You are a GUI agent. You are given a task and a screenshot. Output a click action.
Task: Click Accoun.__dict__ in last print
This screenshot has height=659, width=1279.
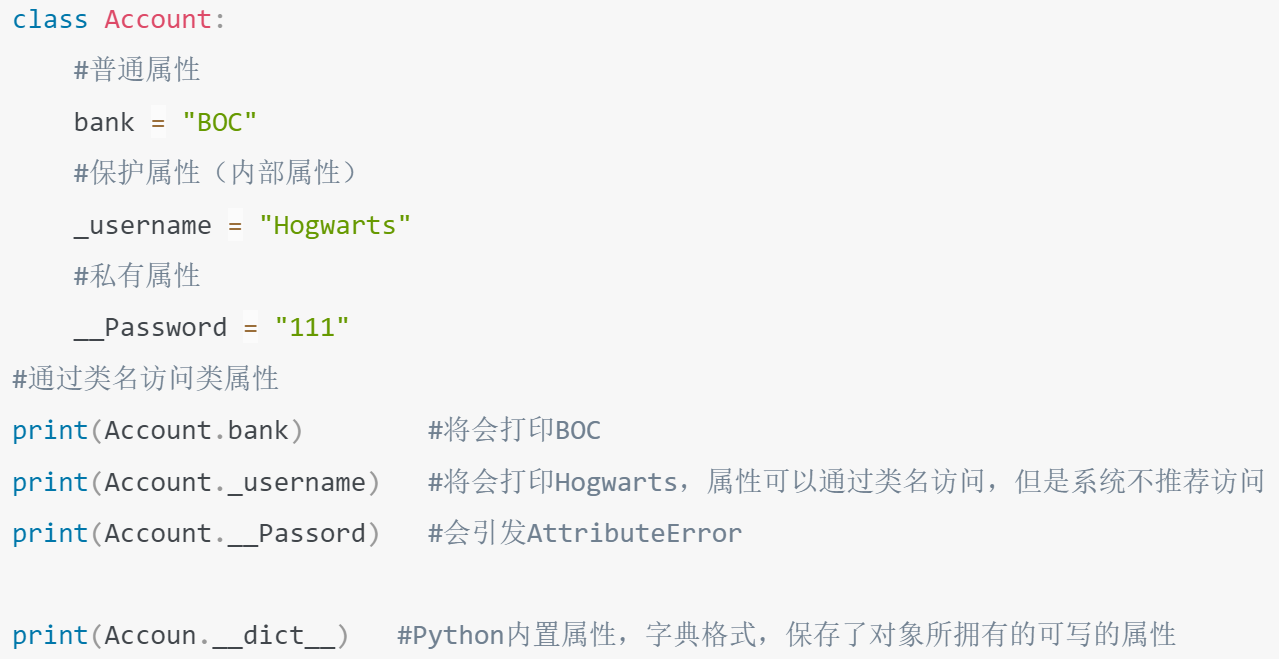220,637
